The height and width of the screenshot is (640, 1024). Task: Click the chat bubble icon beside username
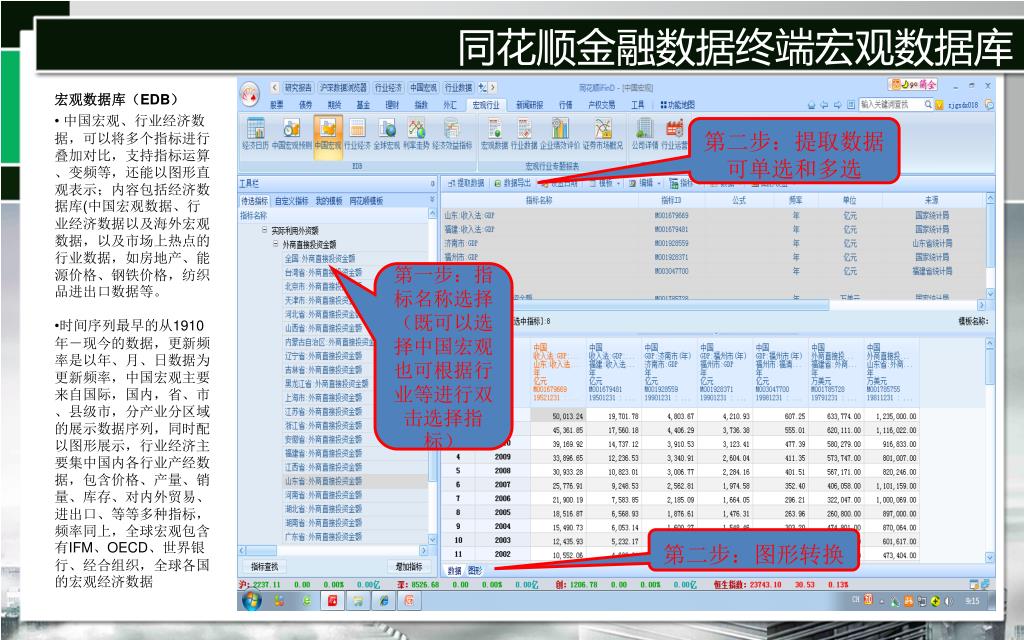[x=989, y=104]
